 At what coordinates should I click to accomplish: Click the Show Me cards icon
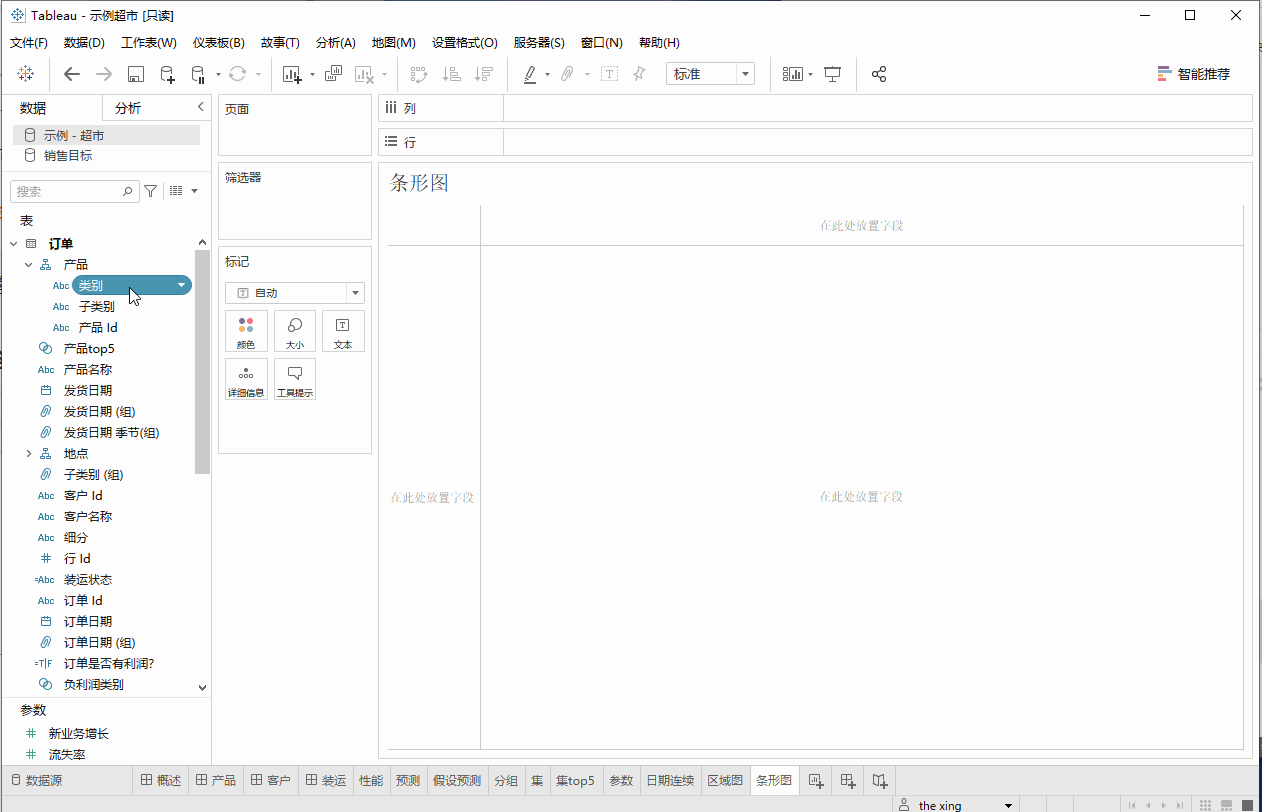[793, 74]
